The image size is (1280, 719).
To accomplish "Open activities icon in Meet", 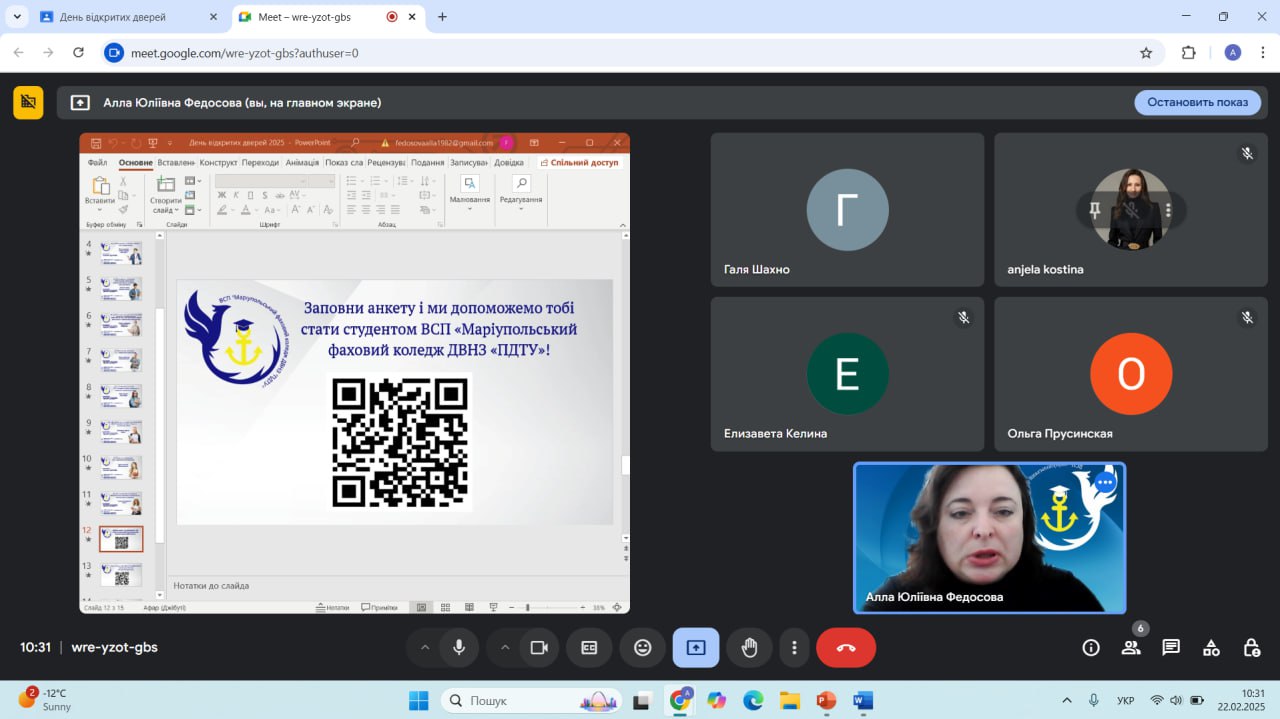I will (x=1211, y=648).
